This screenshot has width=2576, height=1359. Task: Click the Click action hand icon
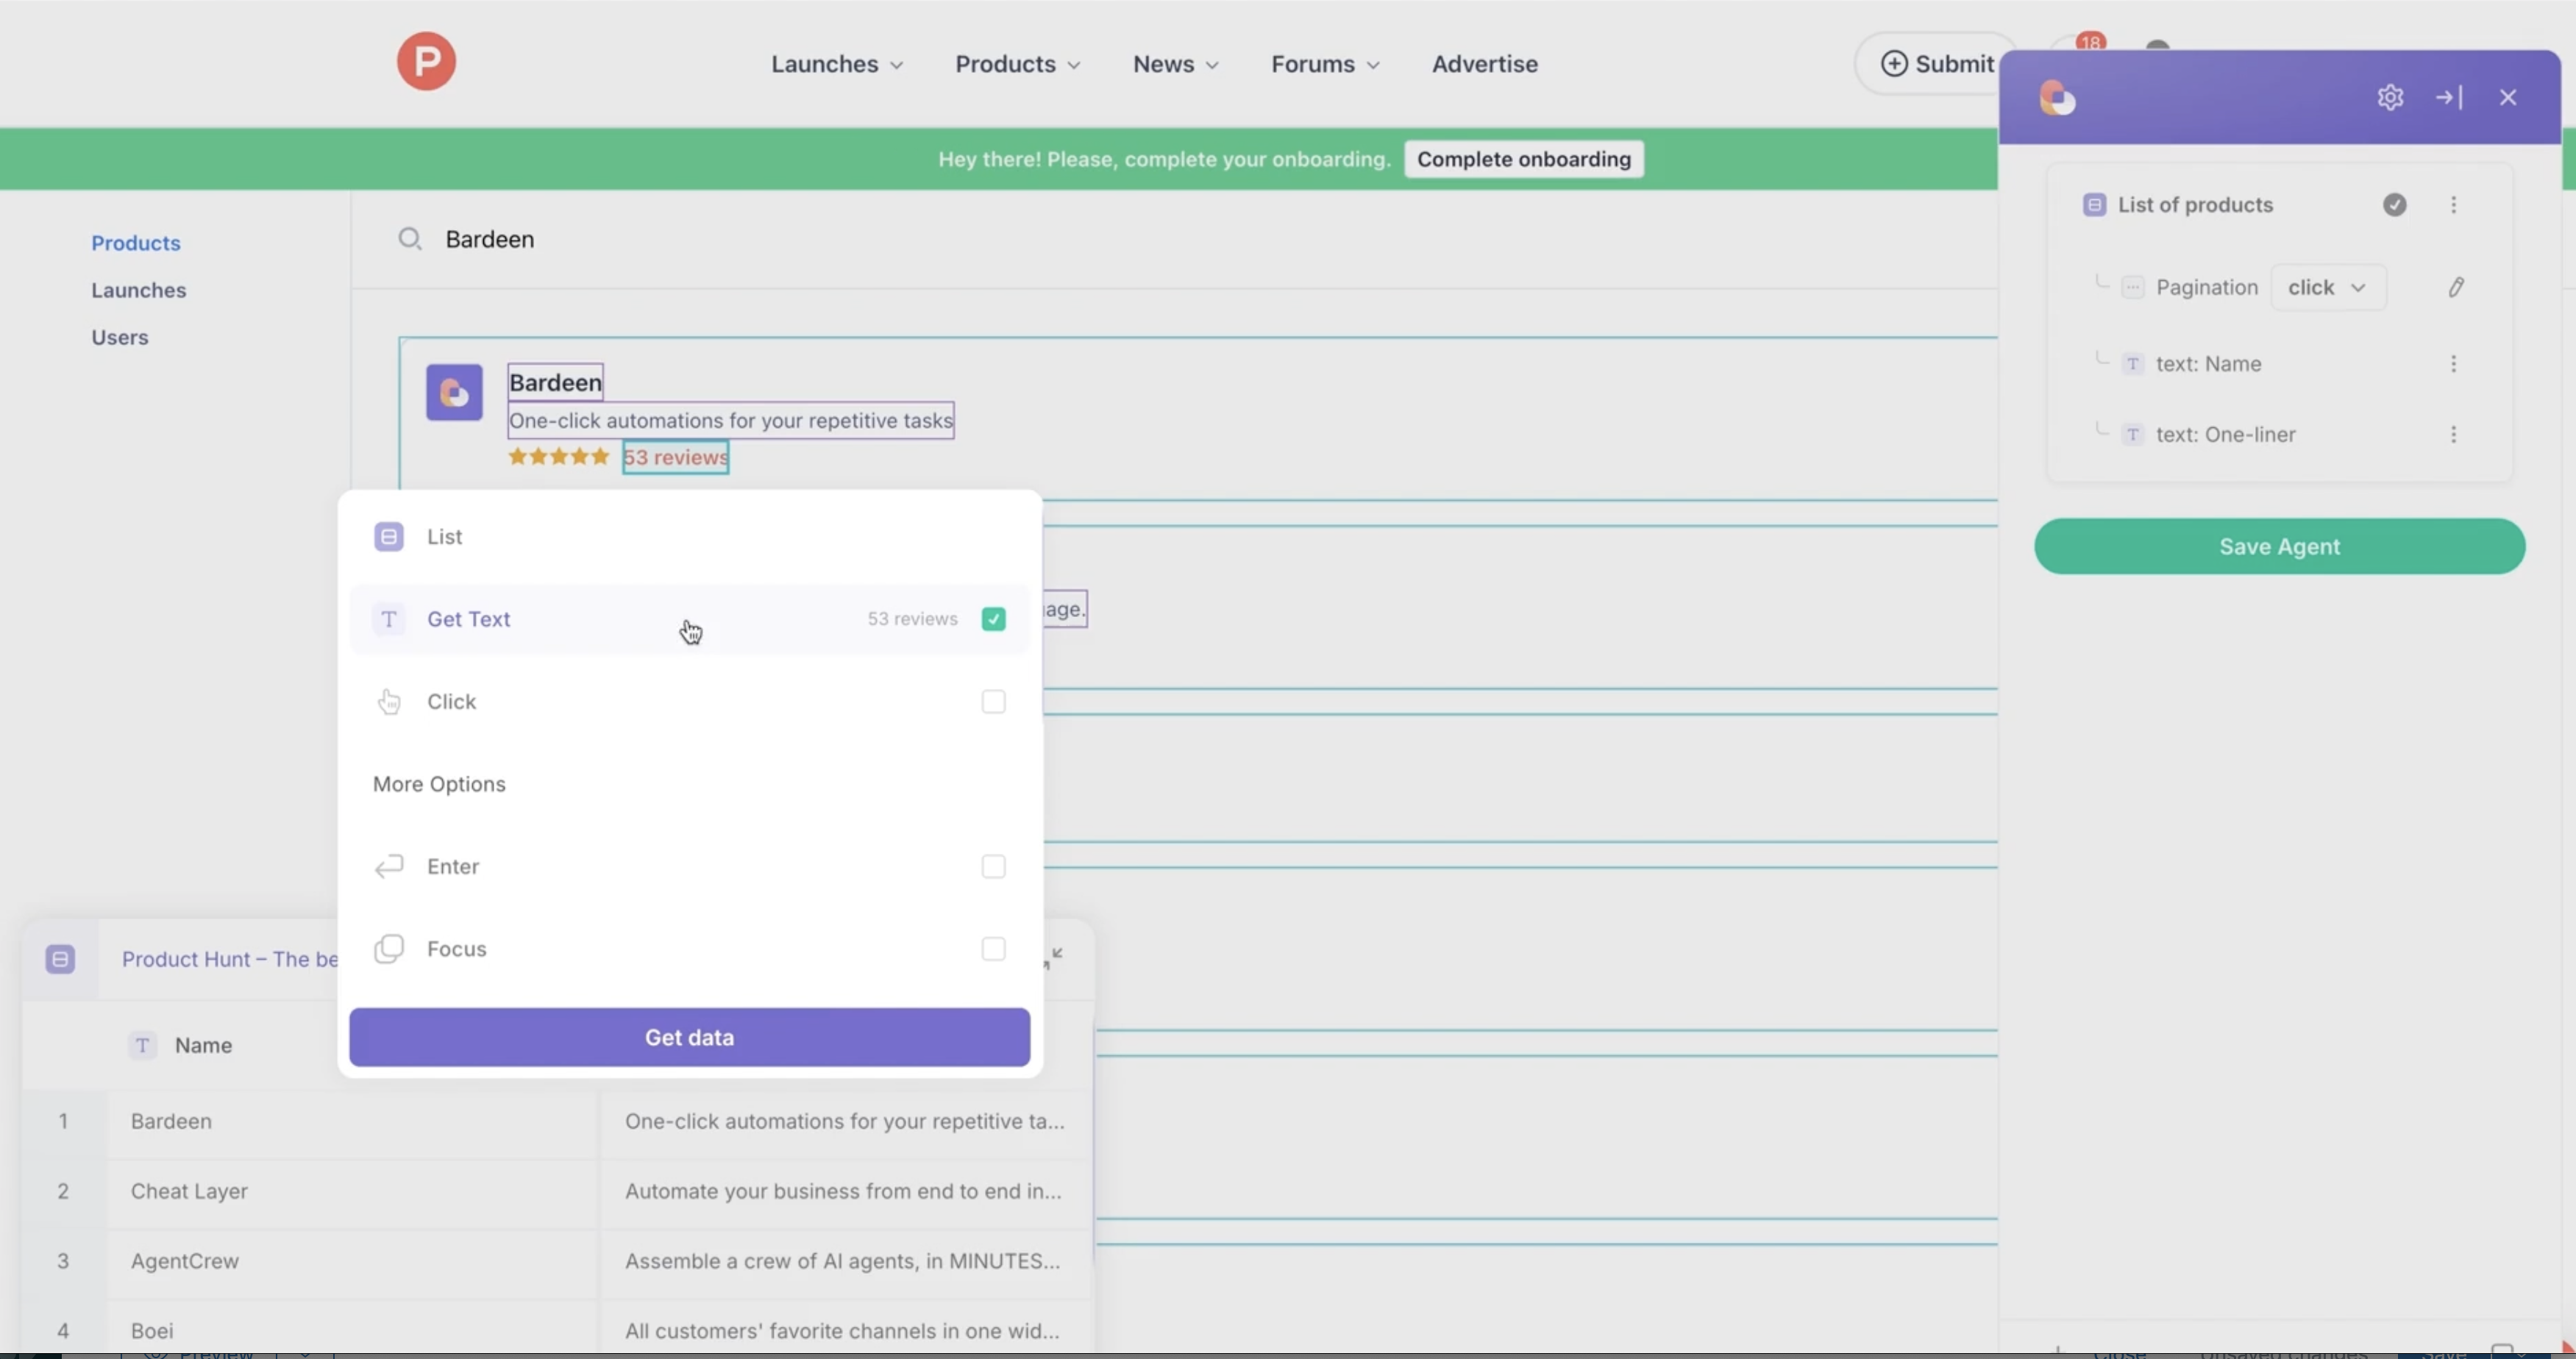(389, 702)
